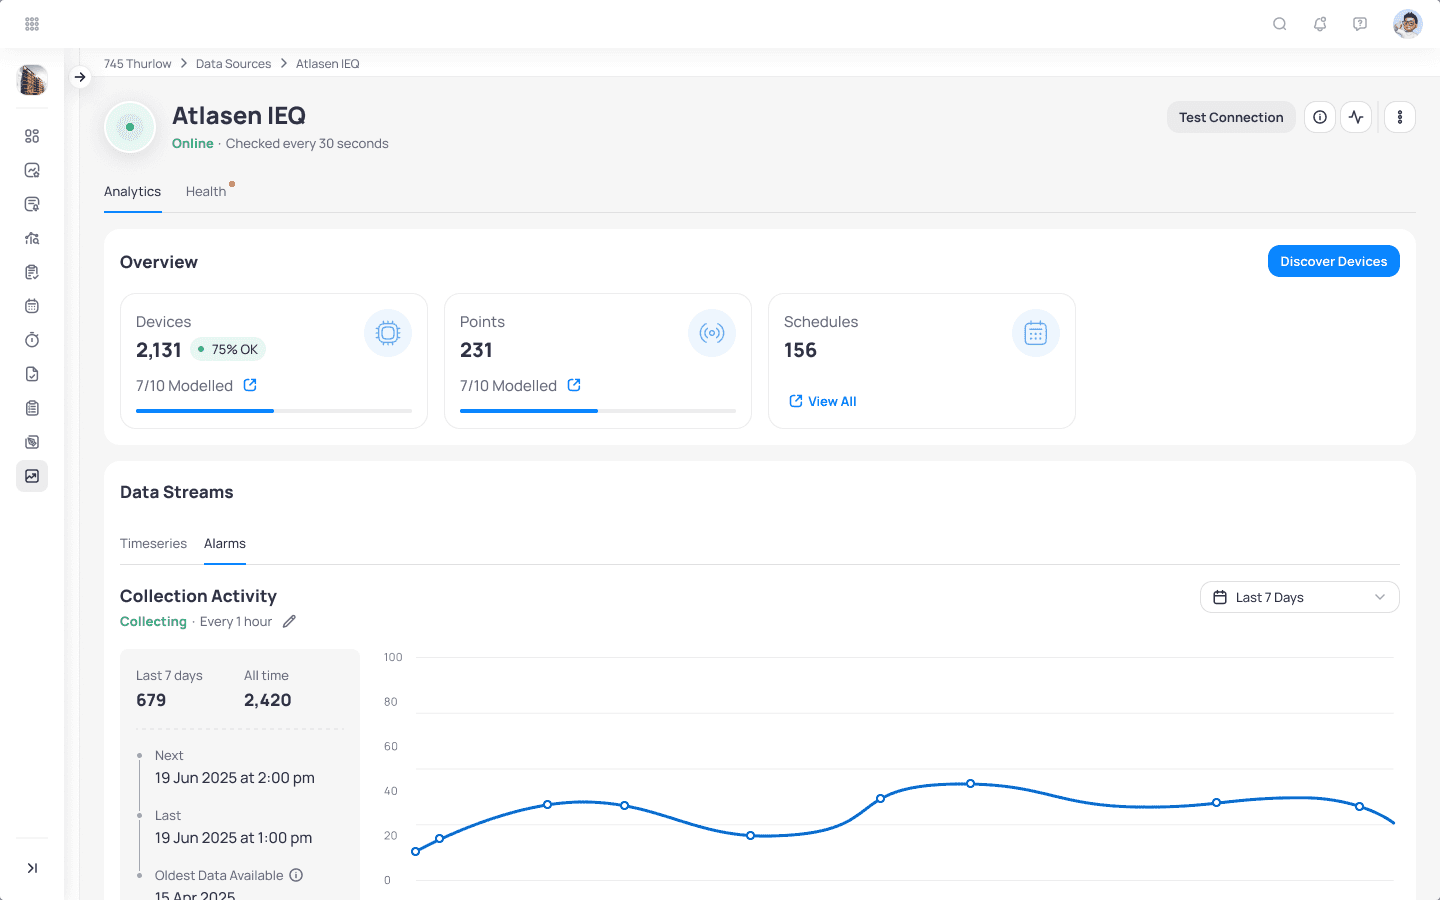
Task: Edit collection interval with pencil icon
Action: click(289, 621)
